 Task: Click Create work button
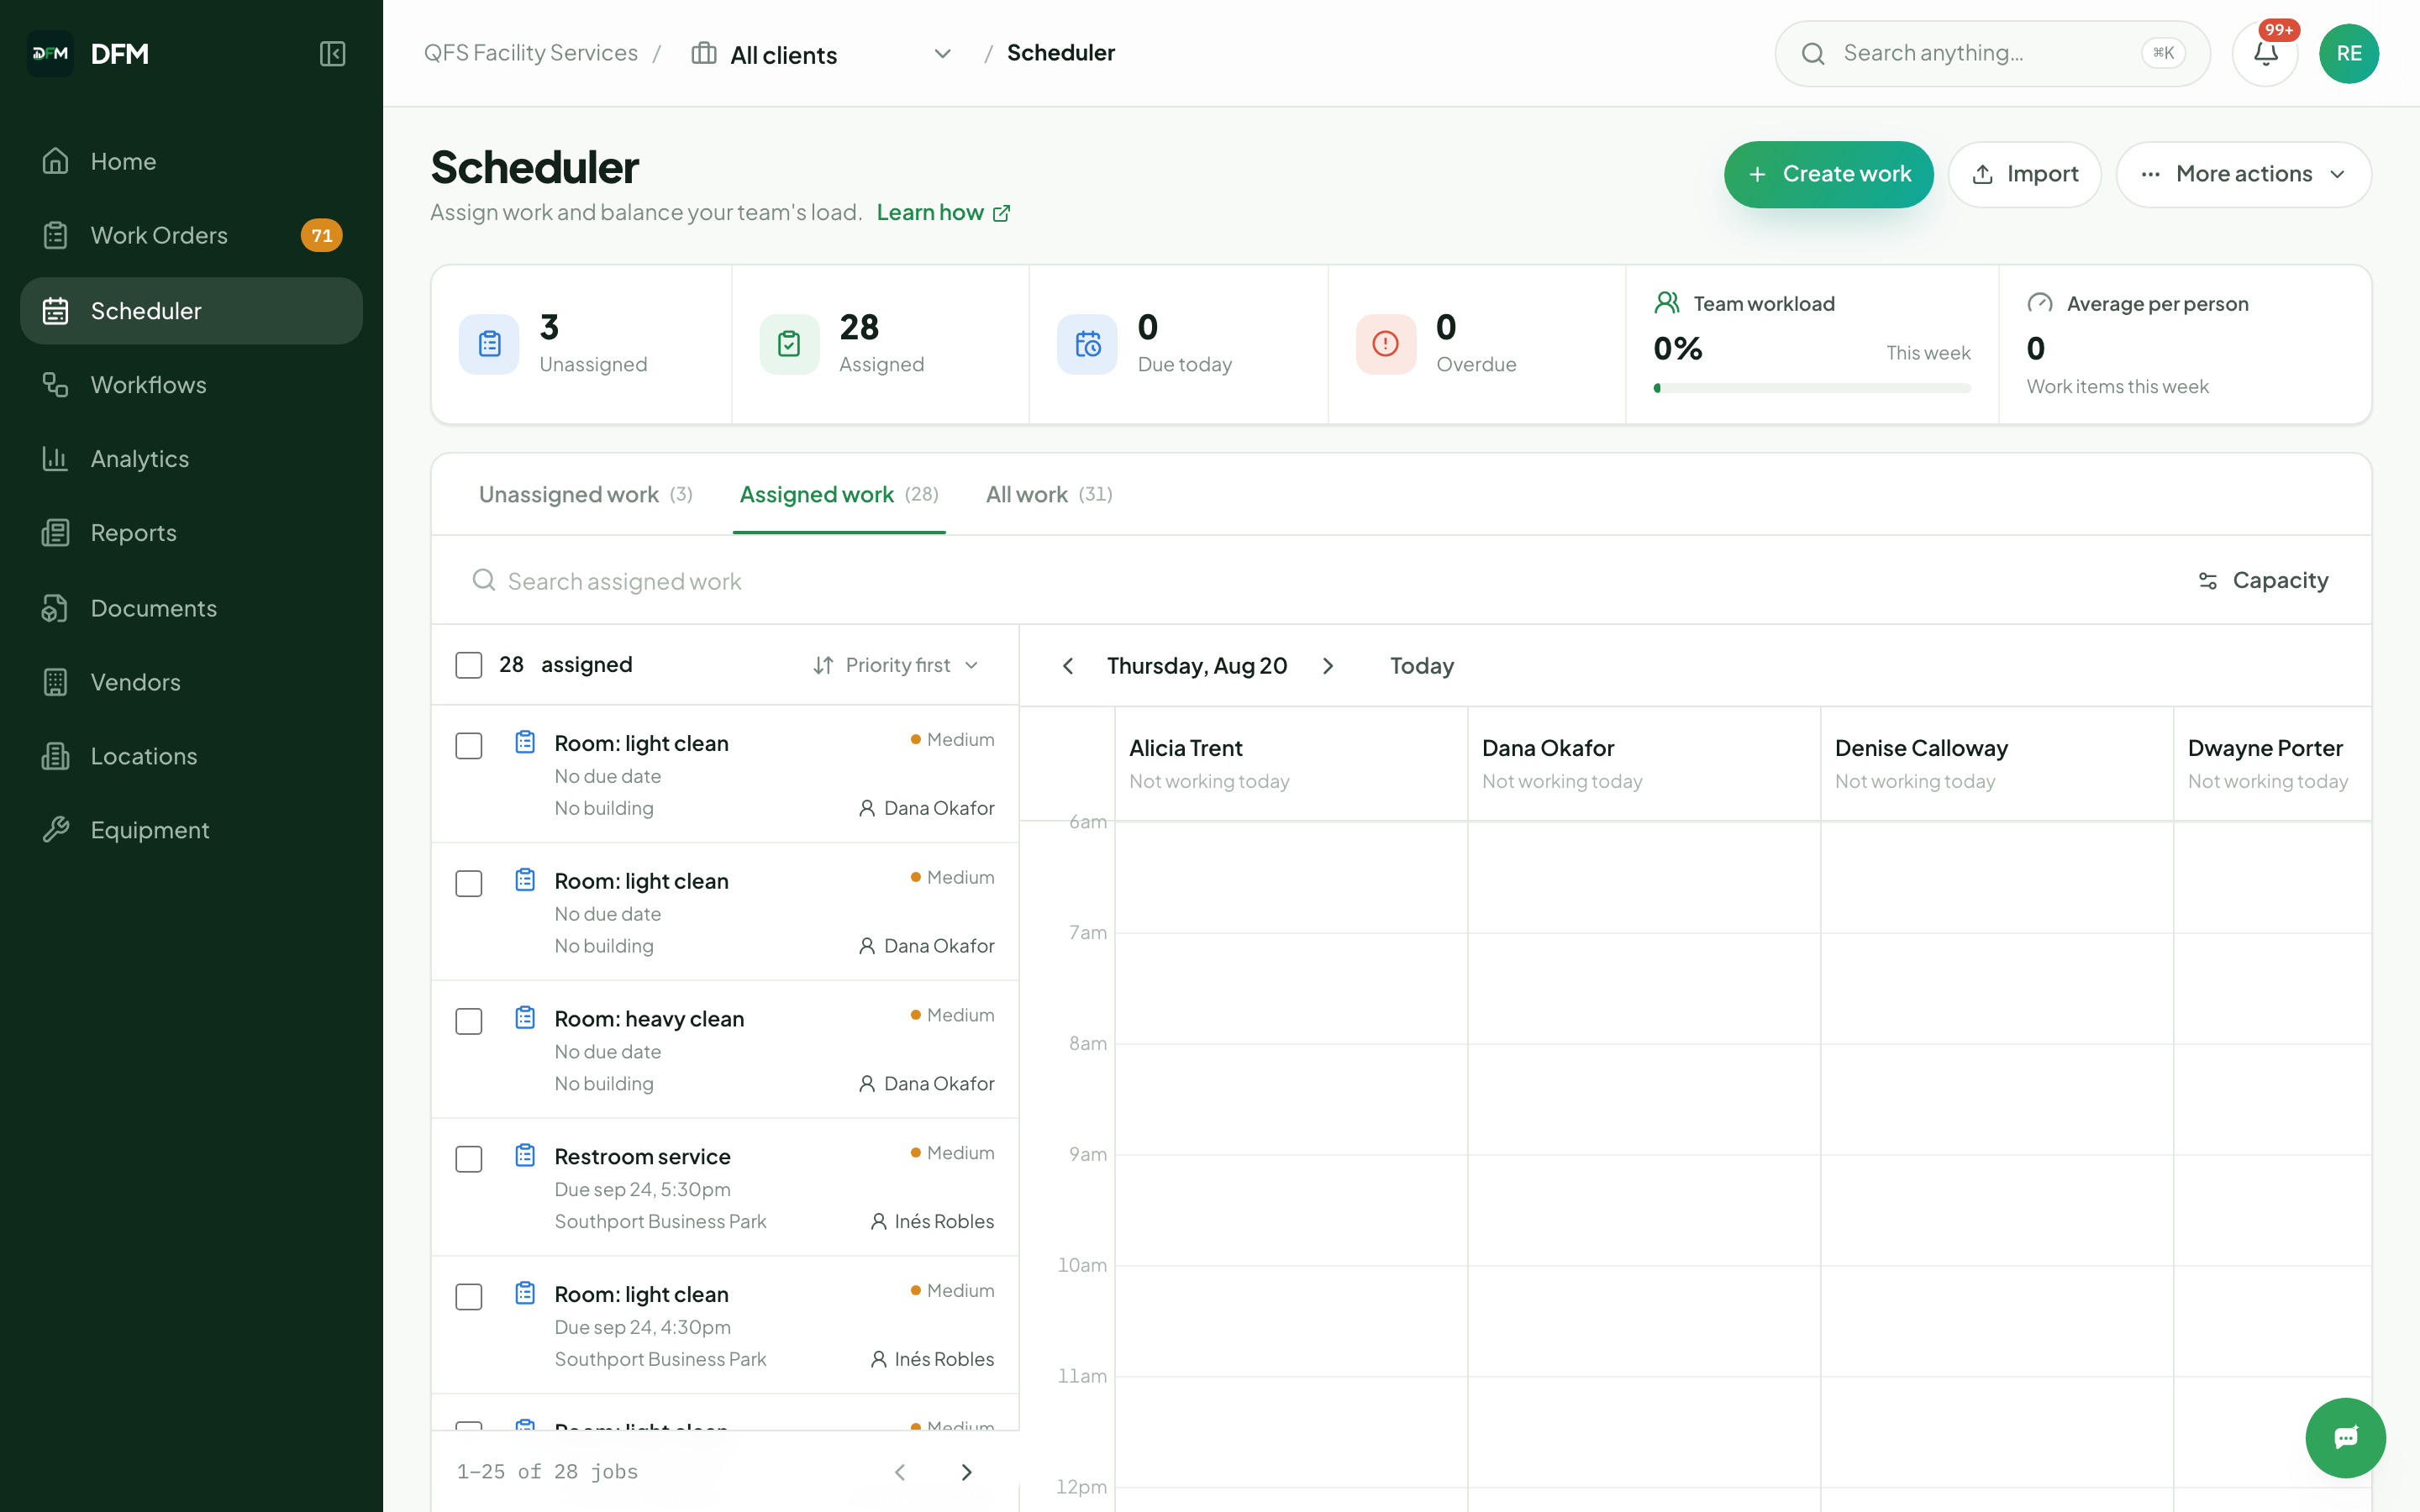point(1828,174)
